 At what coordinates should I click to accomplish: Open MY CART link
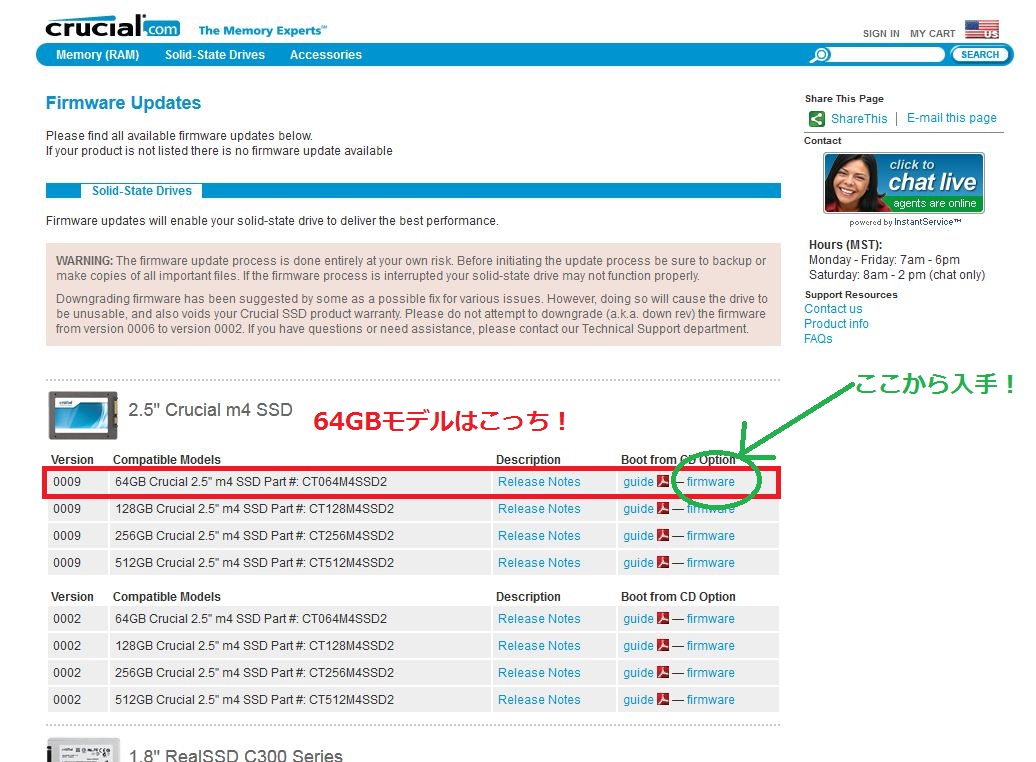932,34
